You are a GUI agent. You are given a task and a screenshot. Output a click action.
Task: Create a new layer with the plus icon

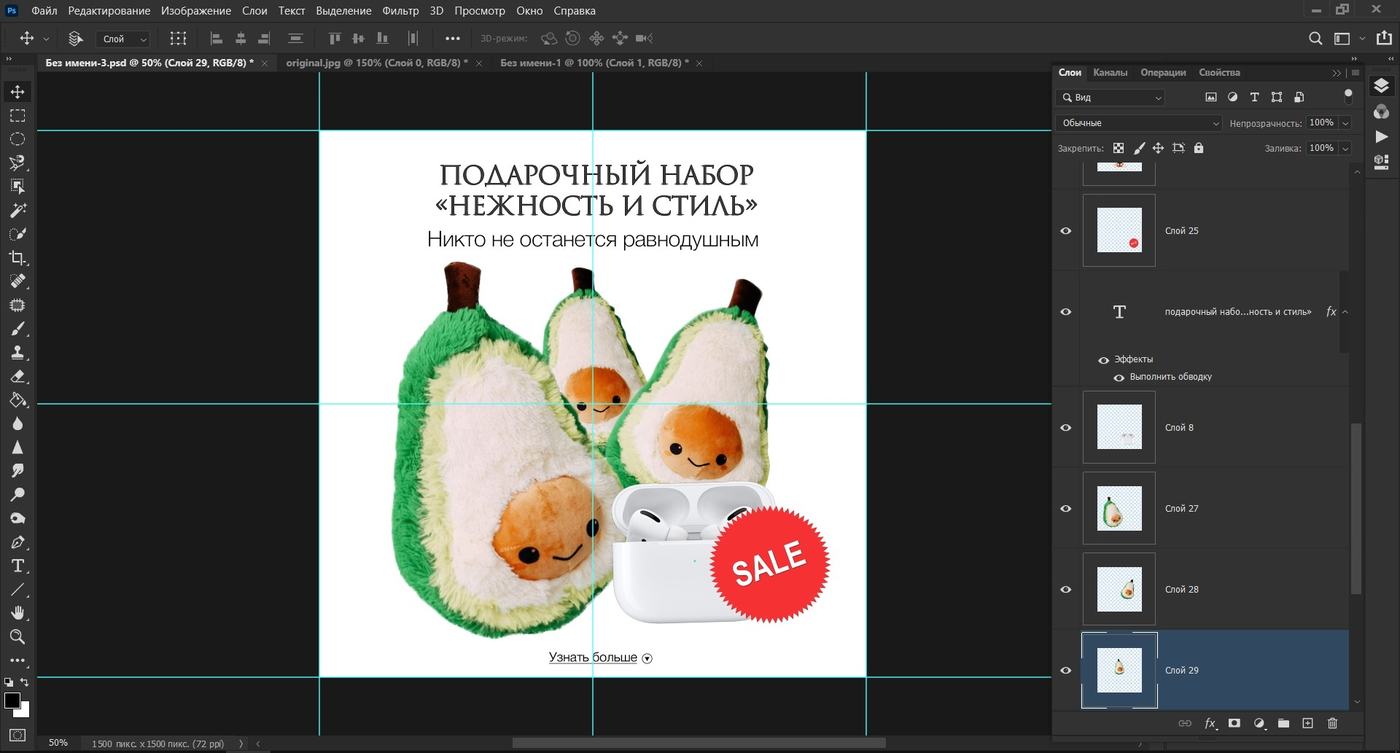tap(1307, 723)
